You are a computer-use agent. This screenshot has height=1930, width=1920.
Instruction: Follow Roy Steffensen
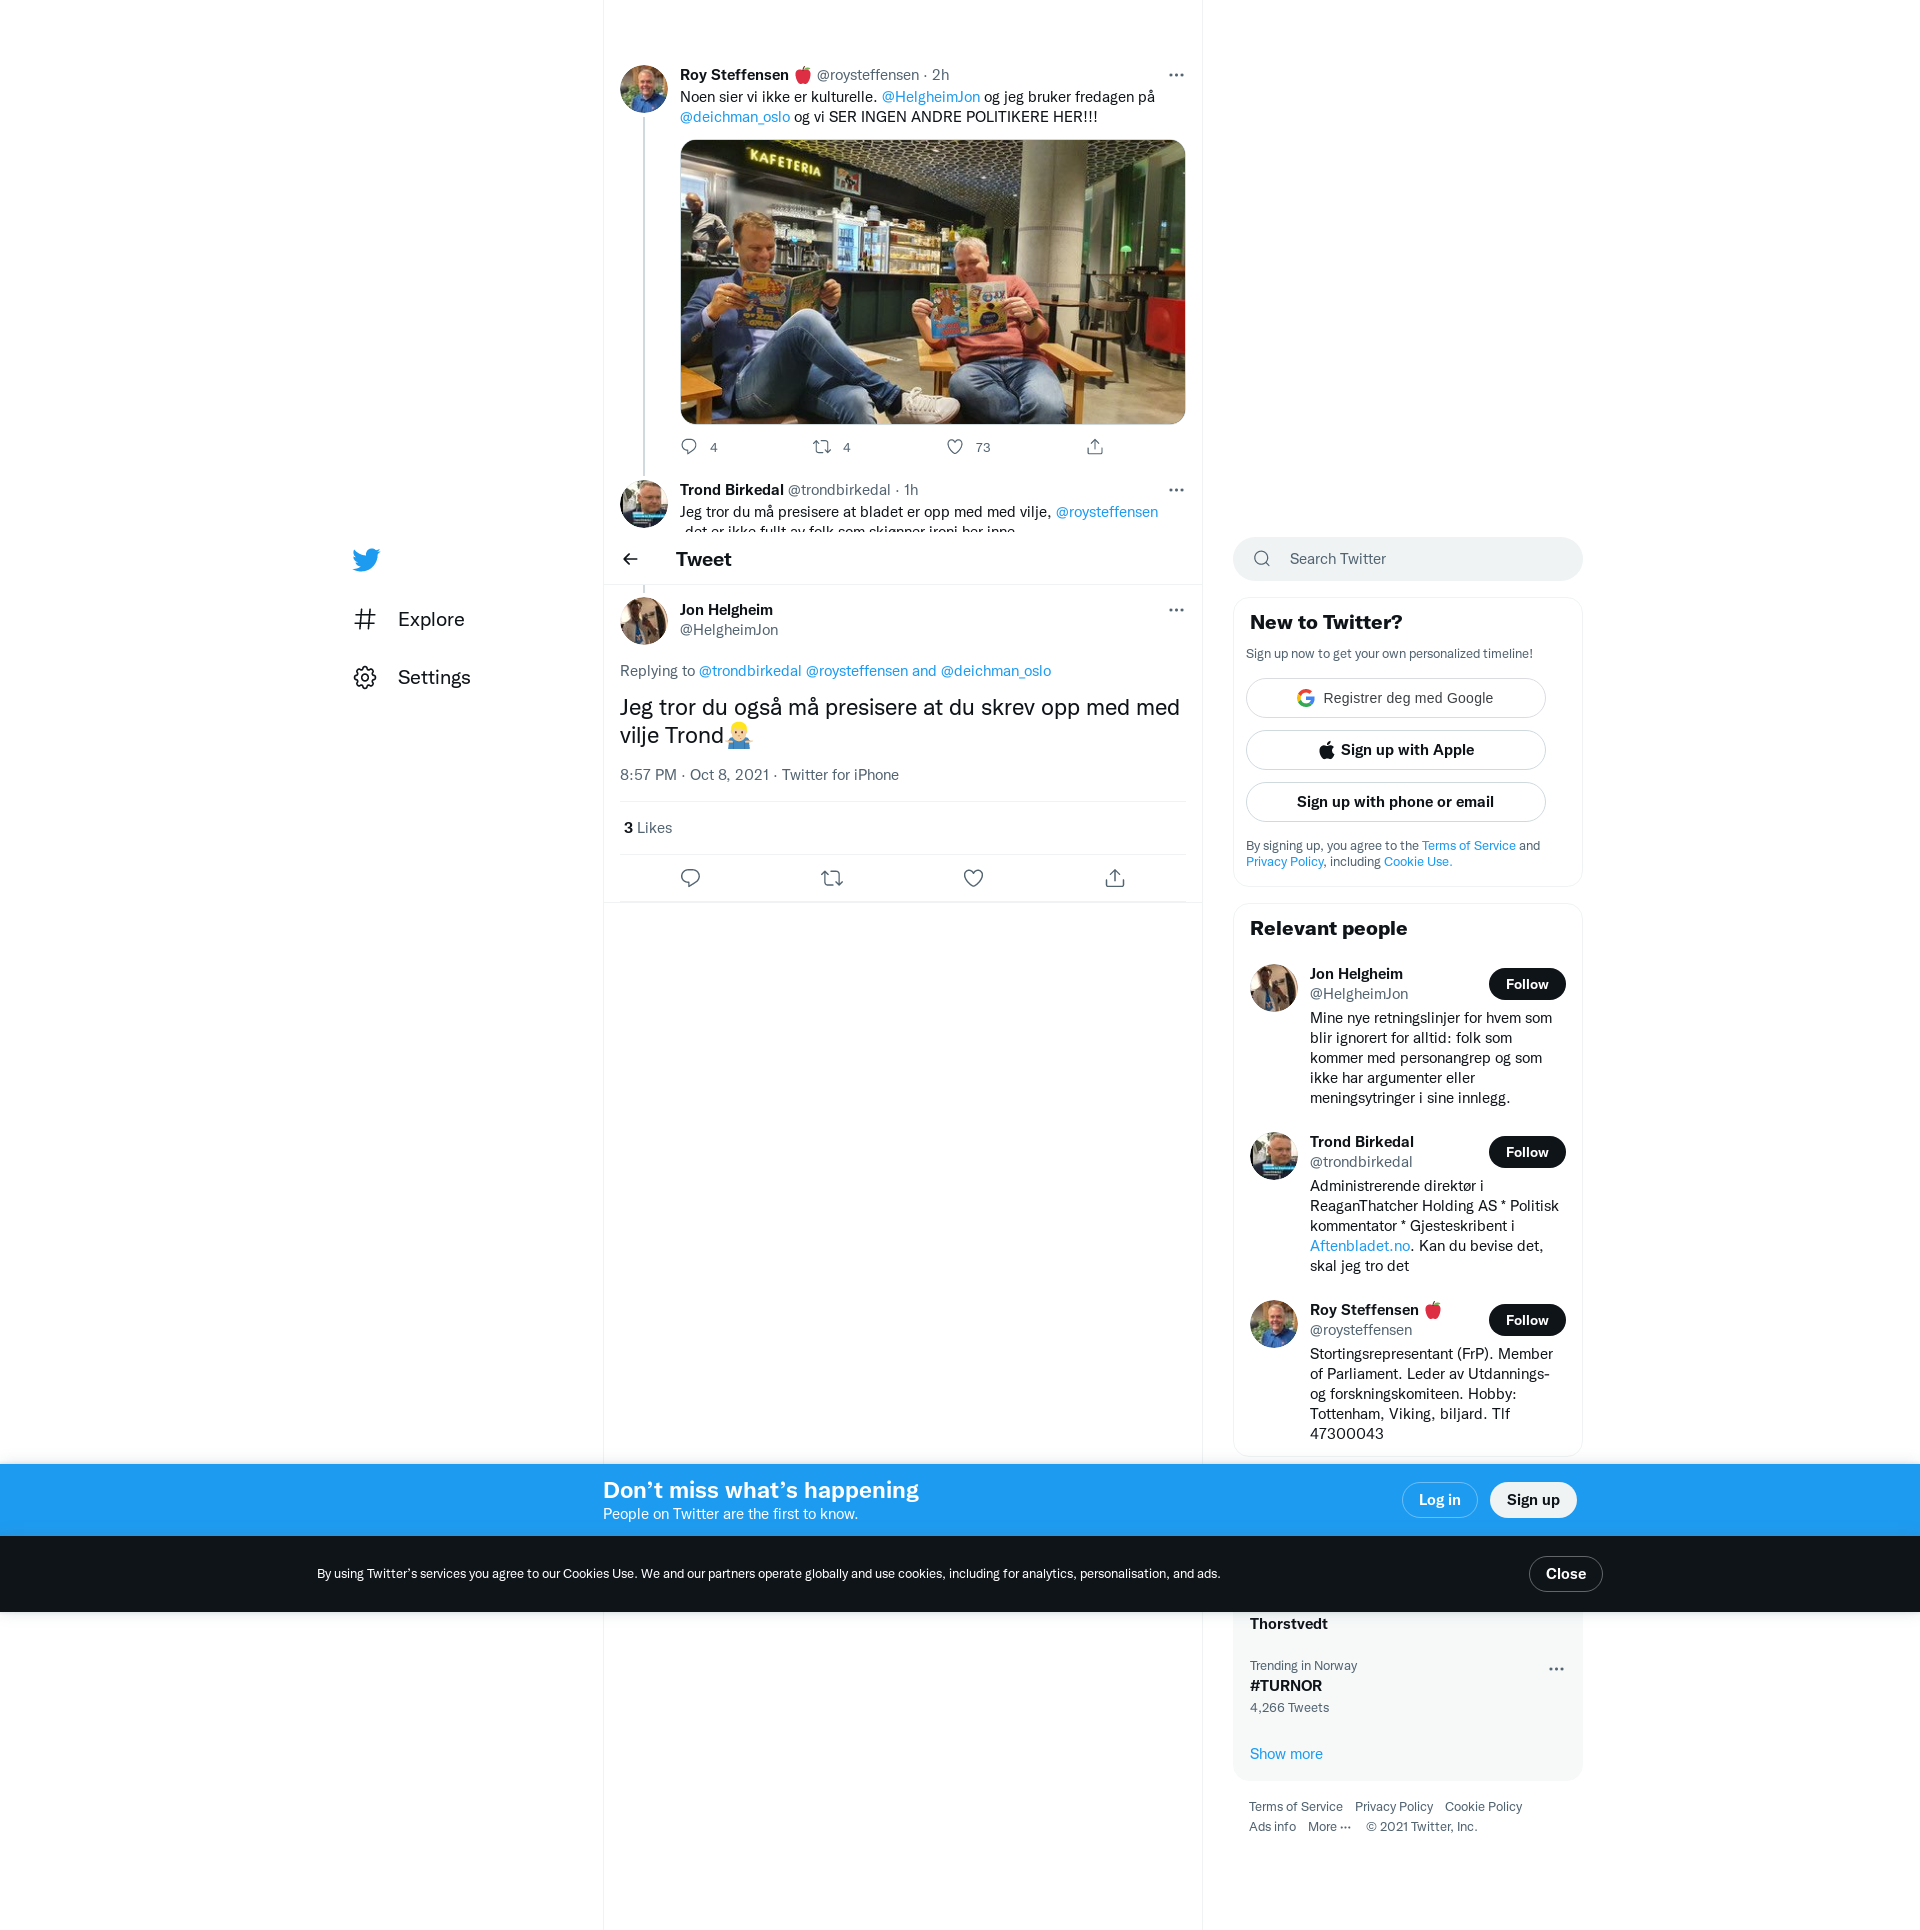coord(1526,1320)
